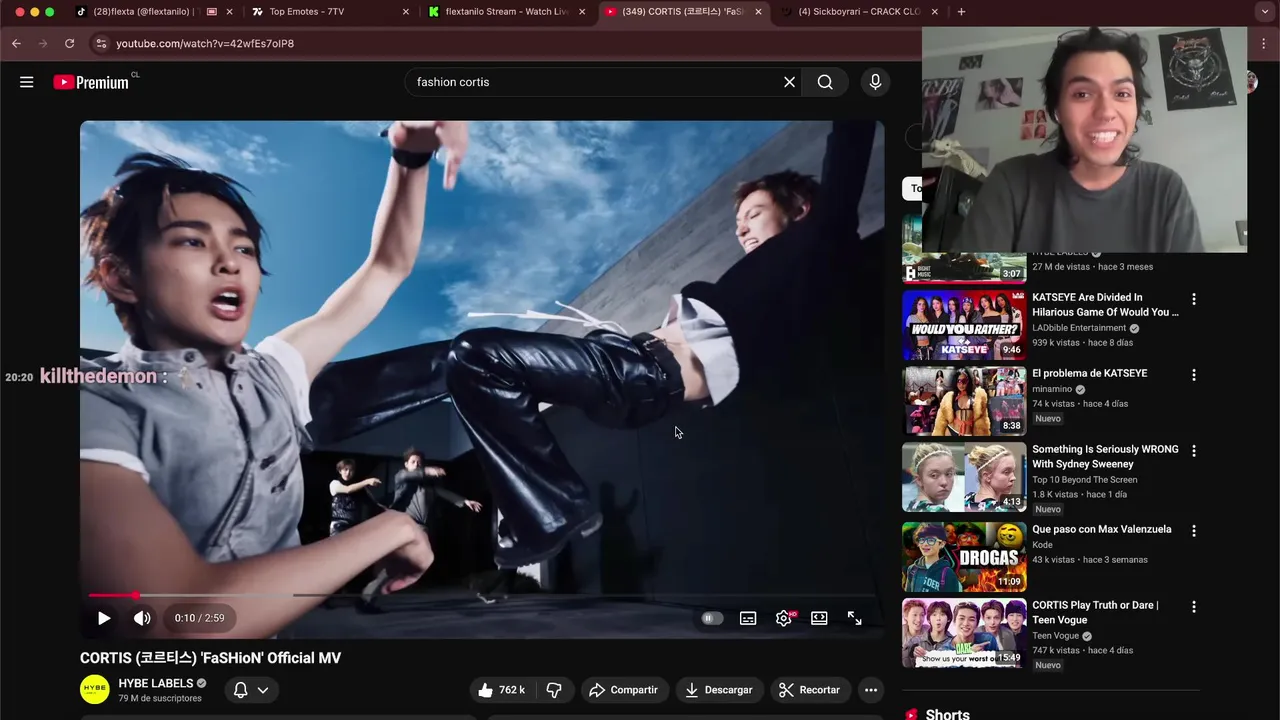The height and width of the screenshot is (720, 1280).
Task: View site information icon in address bar
Action: pos(99,43)
